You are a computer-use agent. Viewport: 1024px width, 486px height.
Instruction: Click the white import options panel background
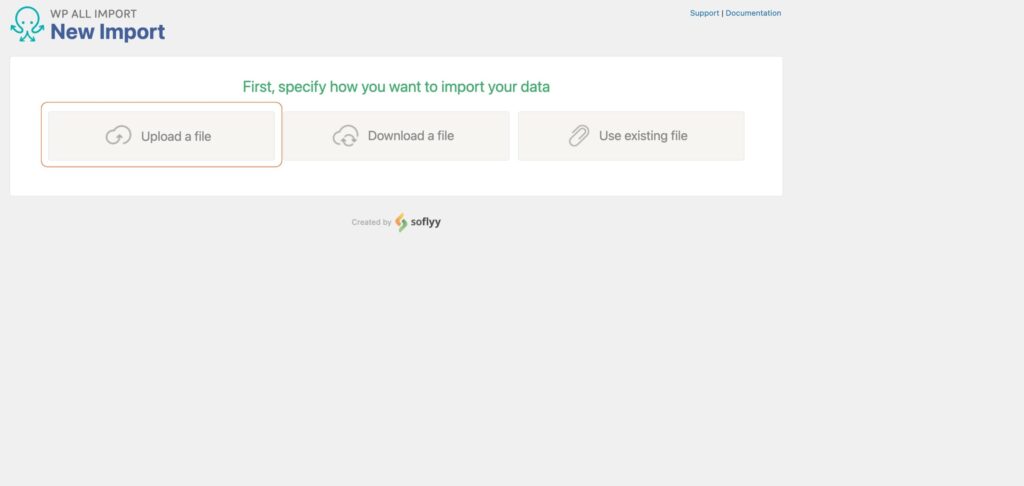point(396,180)
